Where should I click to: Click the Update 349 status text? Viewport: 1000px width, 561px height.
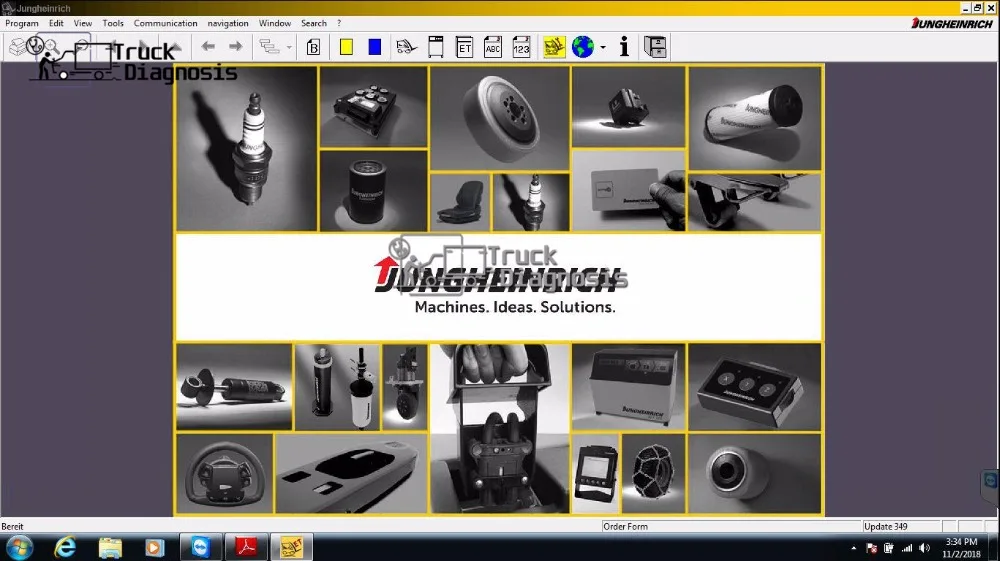(x=885, y=527)
